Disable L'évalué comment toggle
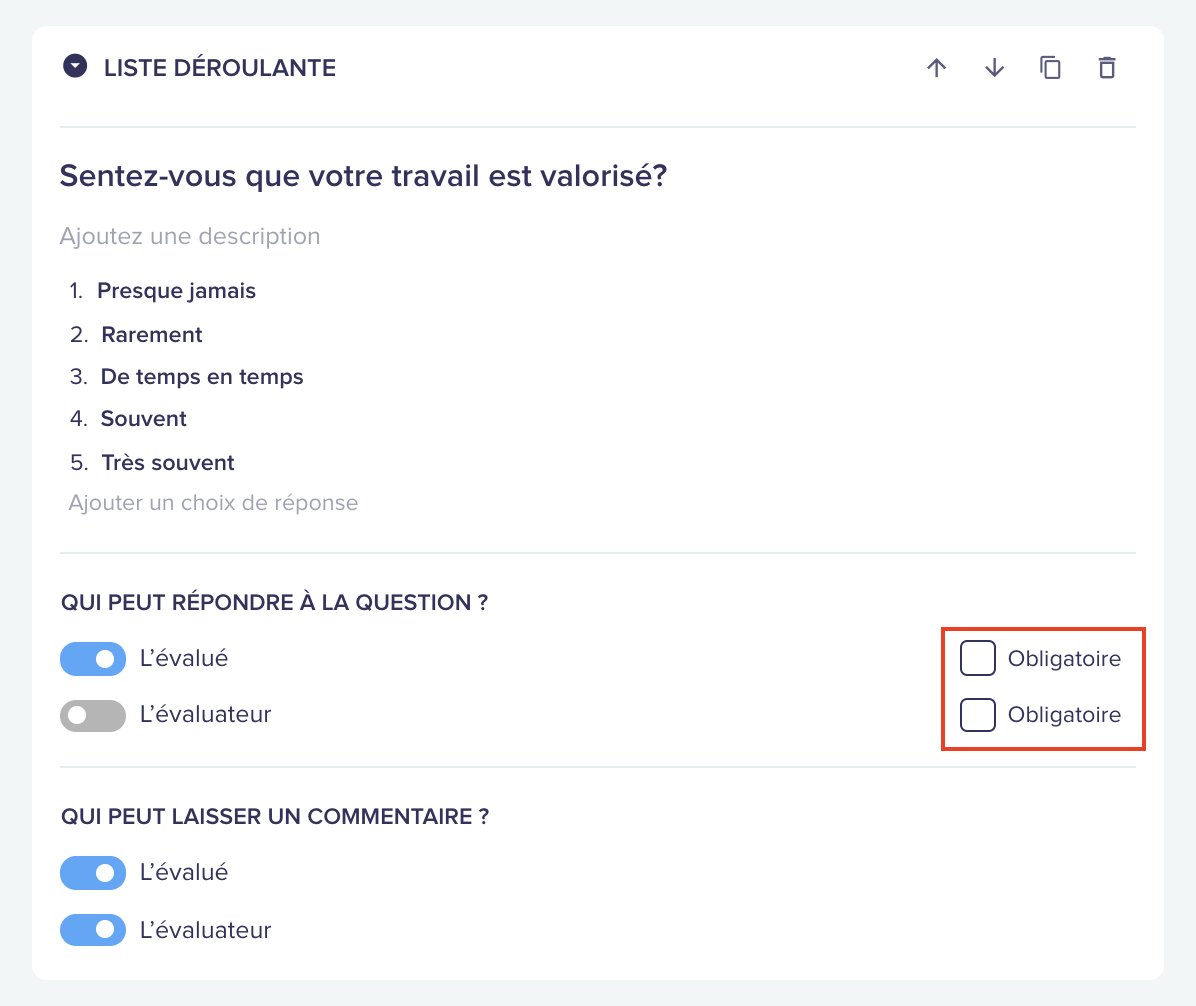This screenshot has height=1006, width=1196. (93, 873)
